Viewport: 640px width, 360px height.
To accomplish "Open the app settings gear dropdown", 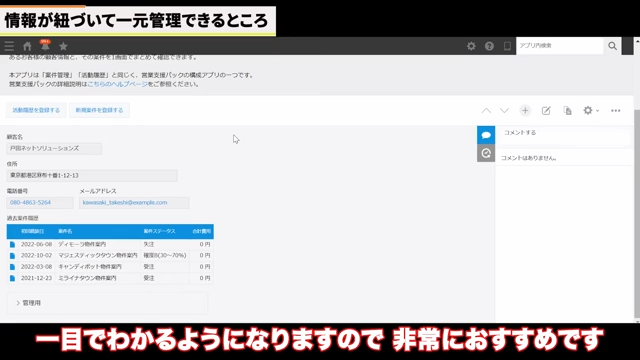I will pyautogui.click(x=591, y=111).
